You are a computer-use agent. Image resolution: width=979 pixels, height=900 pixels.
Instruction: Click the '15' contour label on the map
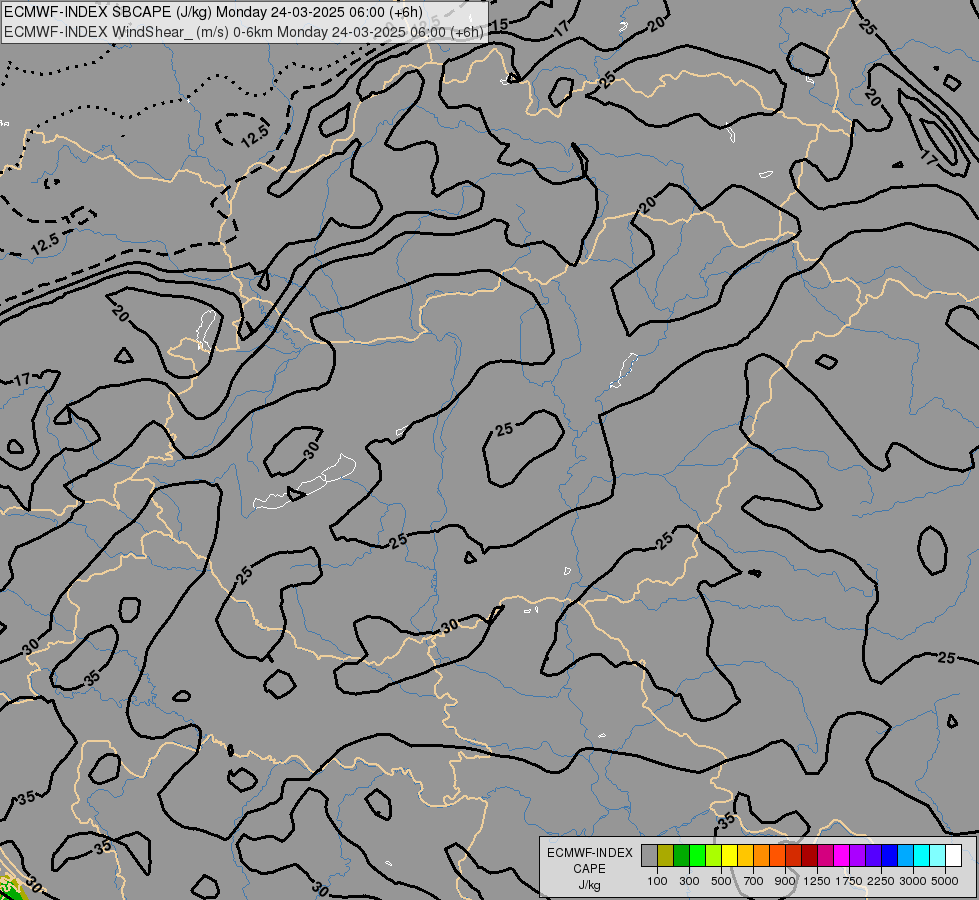click(x=499, y=25)
